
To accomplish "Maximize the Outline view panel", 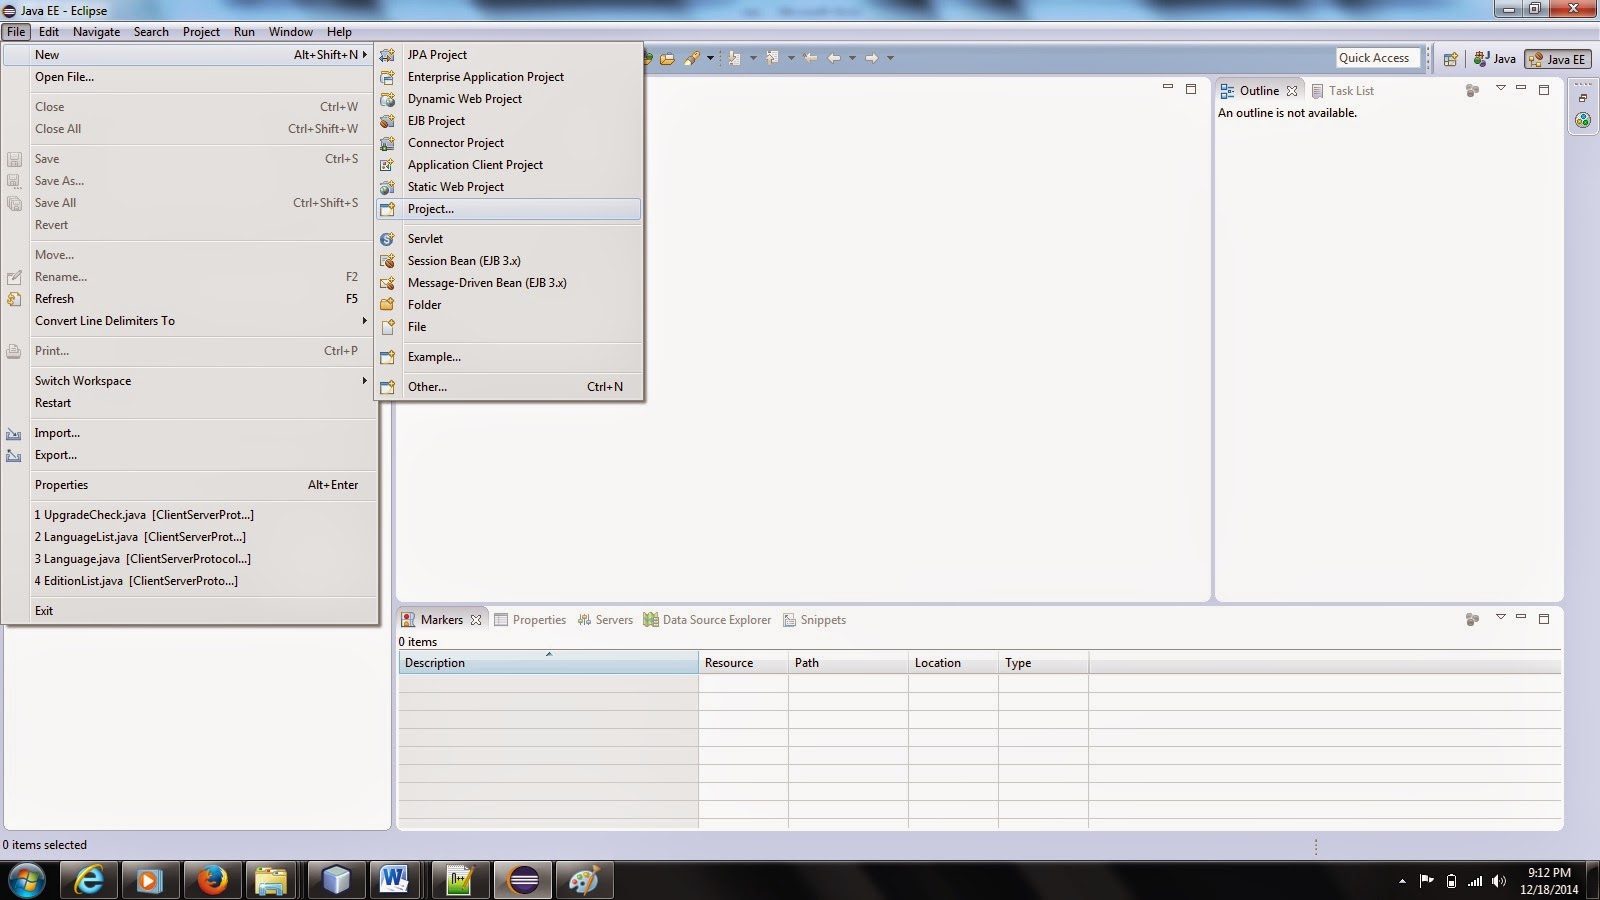I will coord(1544,89).
